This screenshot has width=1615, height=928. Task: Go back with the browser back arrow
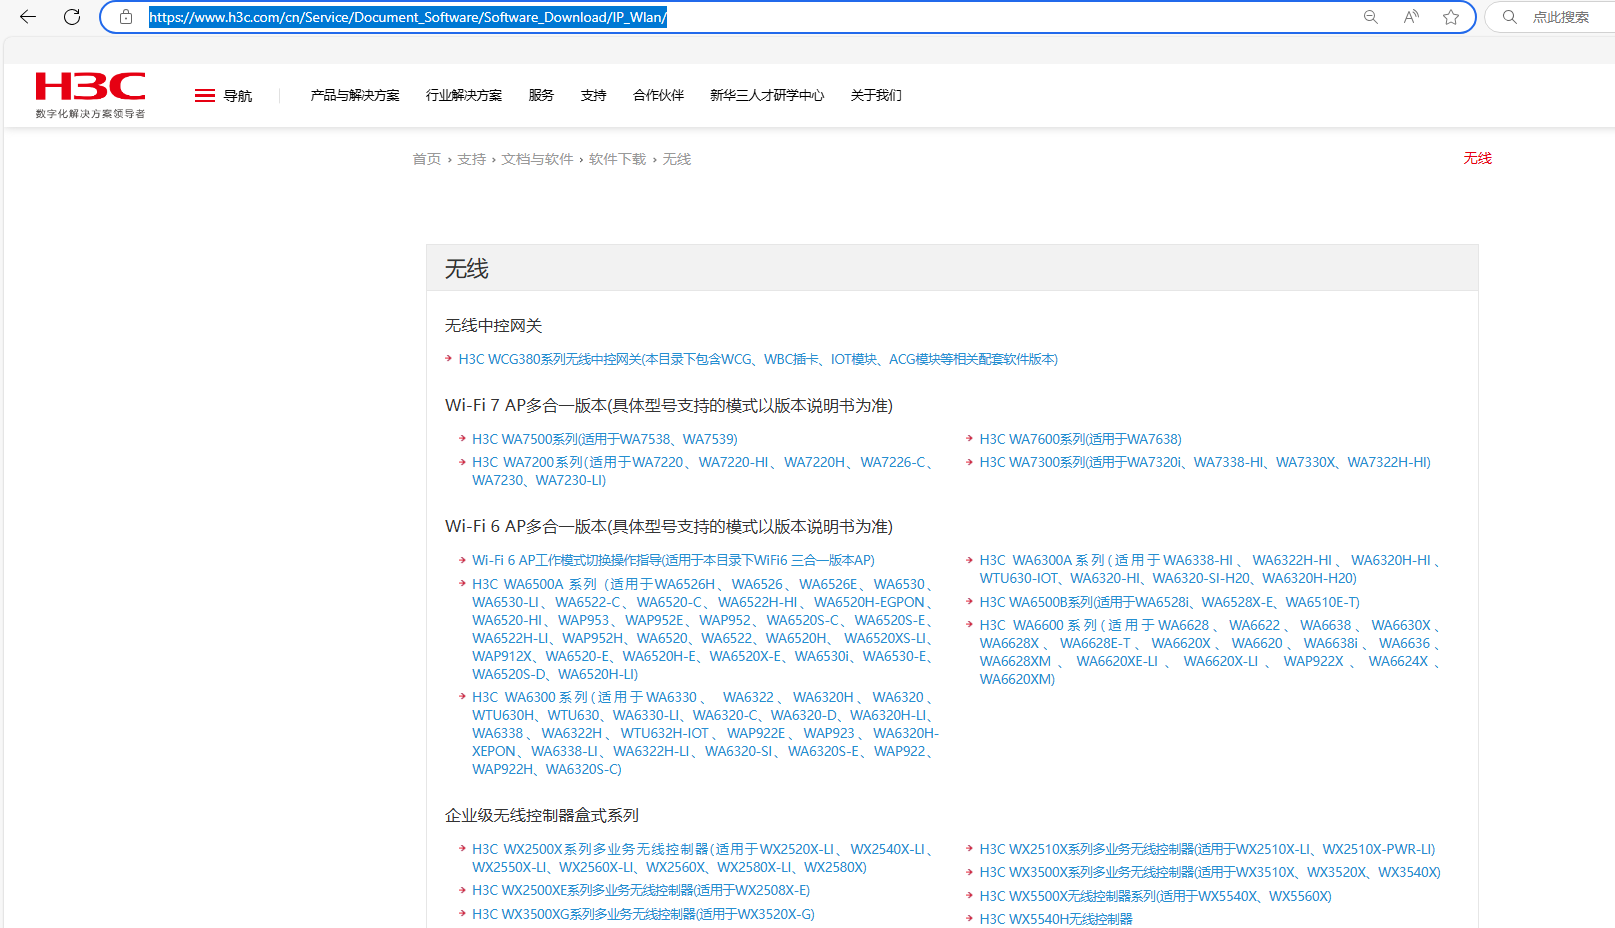[28, 17]
